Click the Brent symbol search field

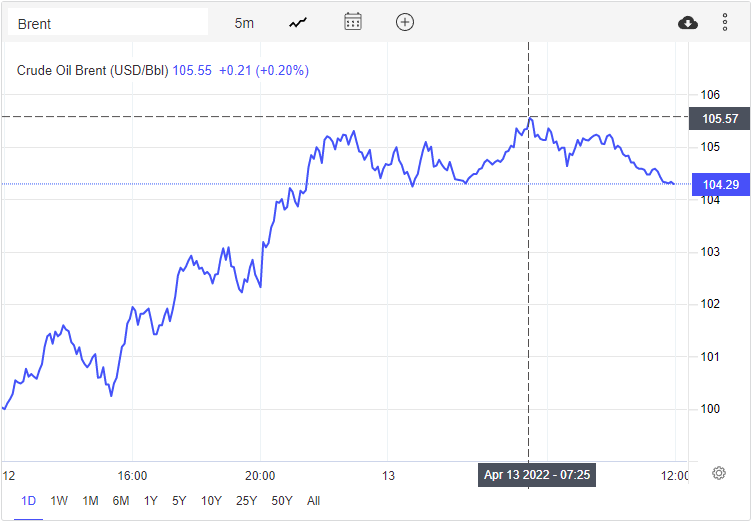point(107,22)
